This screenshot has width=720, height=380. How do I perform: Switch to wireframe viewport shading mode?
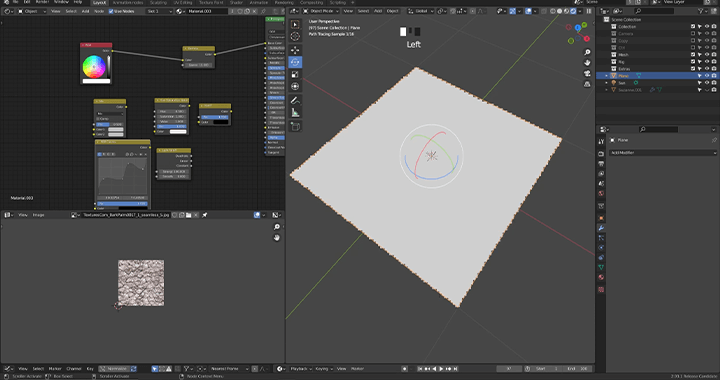pos(553,11)
